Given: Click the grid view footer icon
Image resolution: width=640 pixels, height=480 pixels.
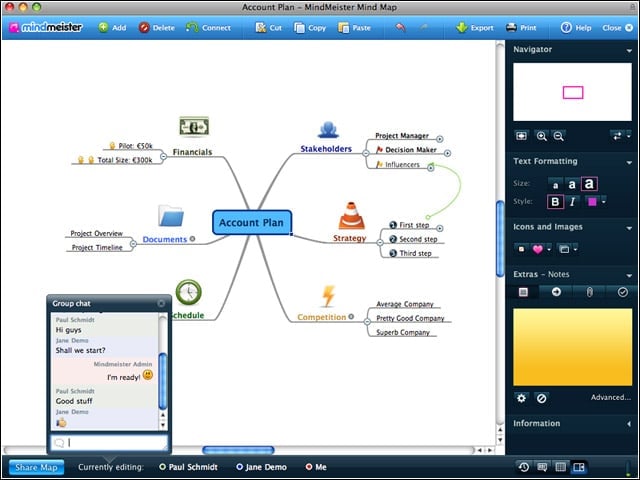Looking at the screenshot, I should tap(560, 467).
